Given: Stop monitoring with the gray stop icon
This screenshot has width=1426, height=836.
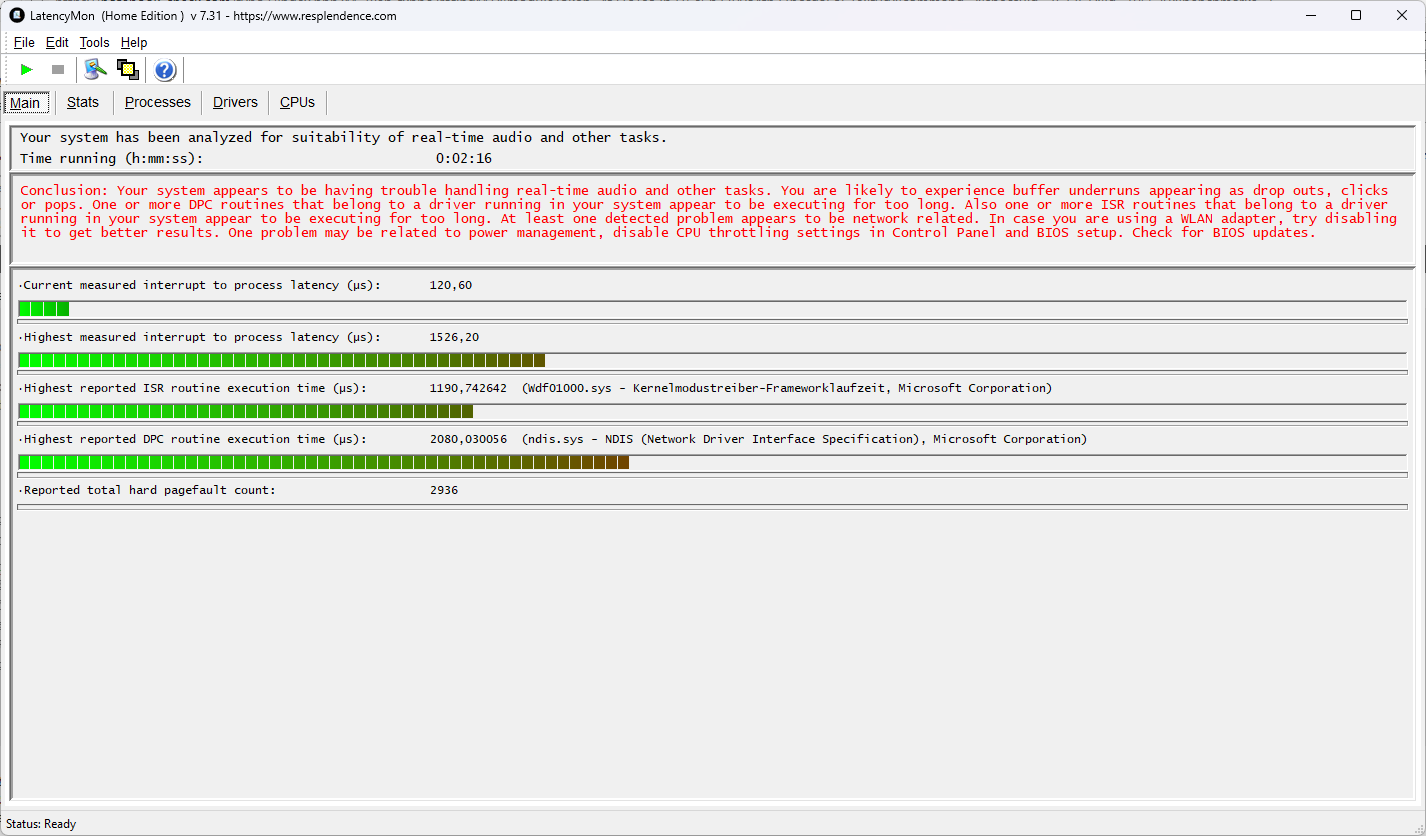Looking at the screenshot, I should coord(58,69).
